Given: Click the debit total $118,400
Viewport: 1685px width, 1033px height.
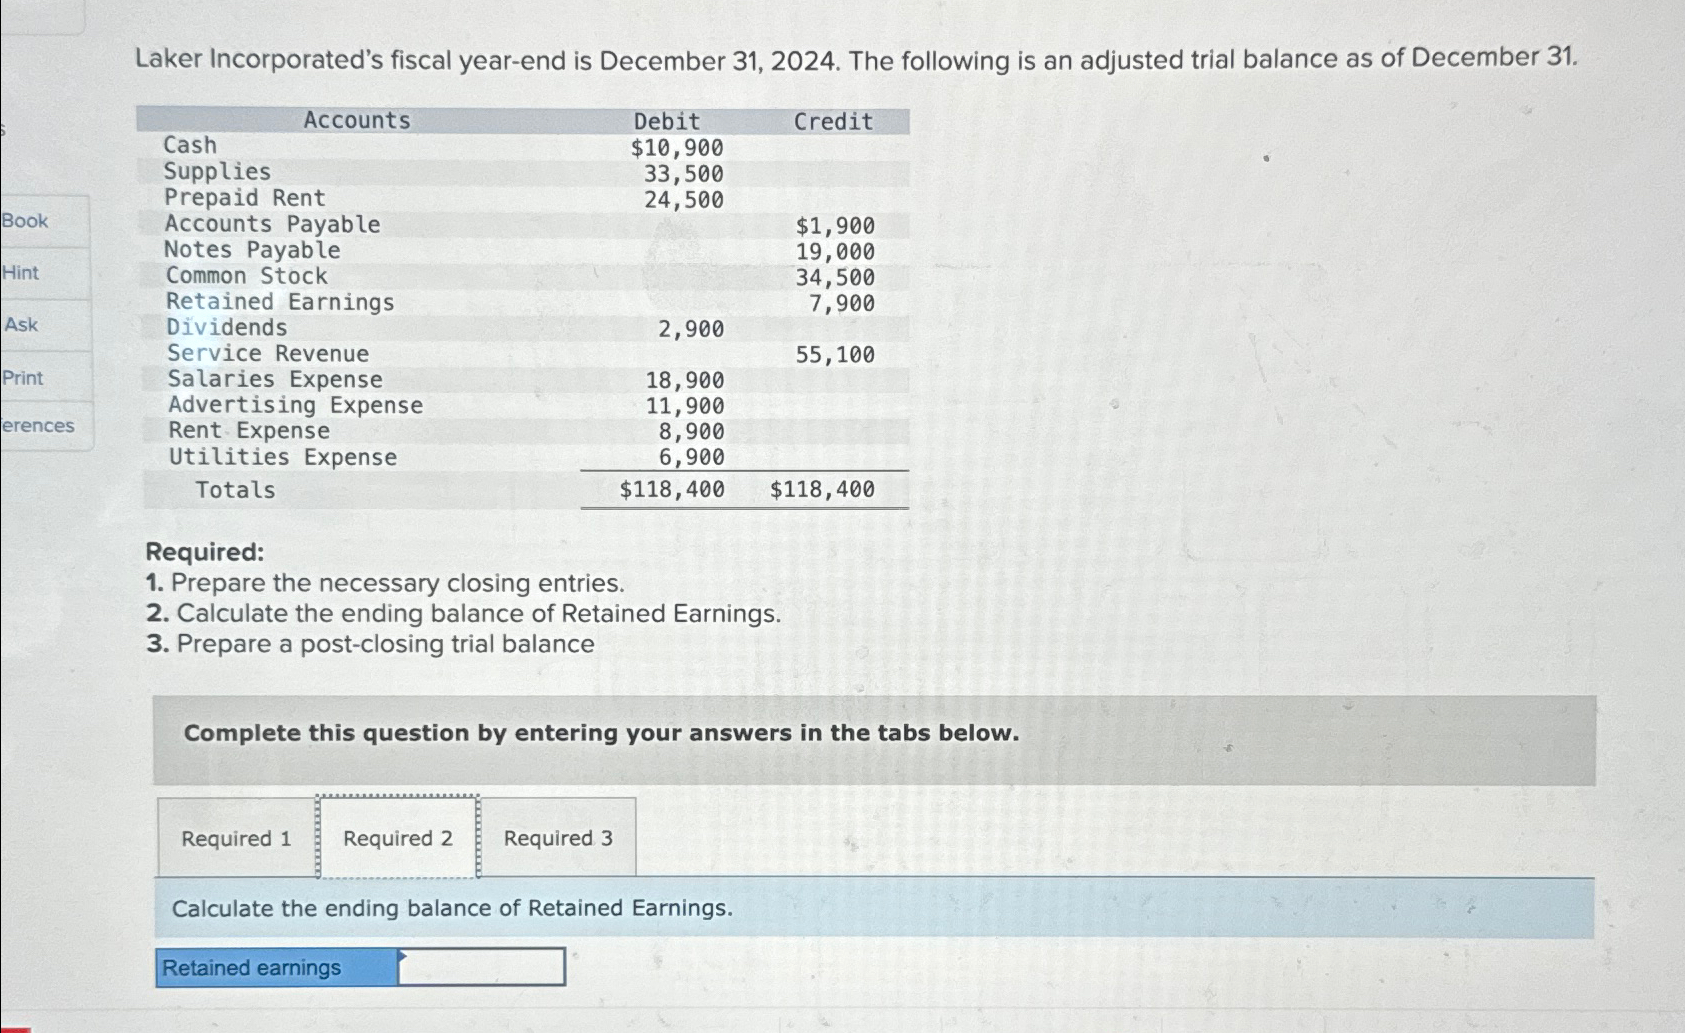Looking at the screenshot, I should click(x=672, y=490).
